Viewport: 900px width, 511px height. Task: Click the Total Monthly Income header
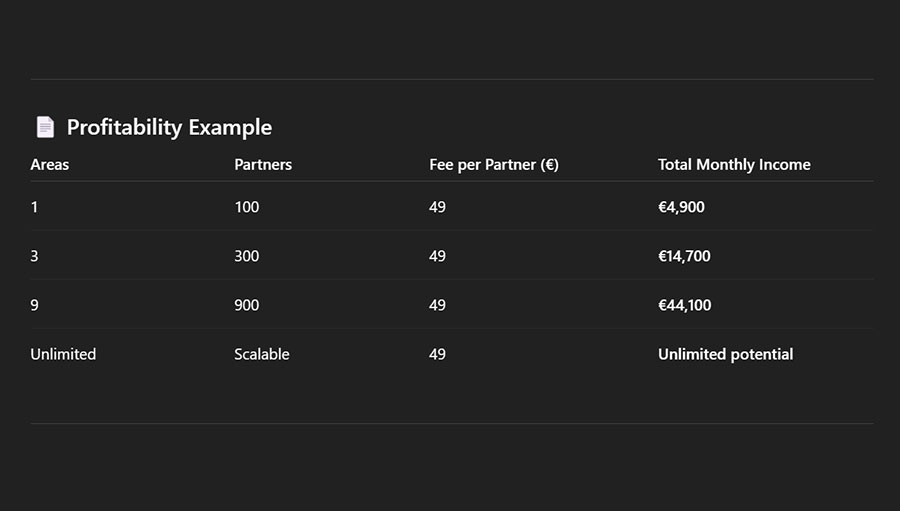734,164
